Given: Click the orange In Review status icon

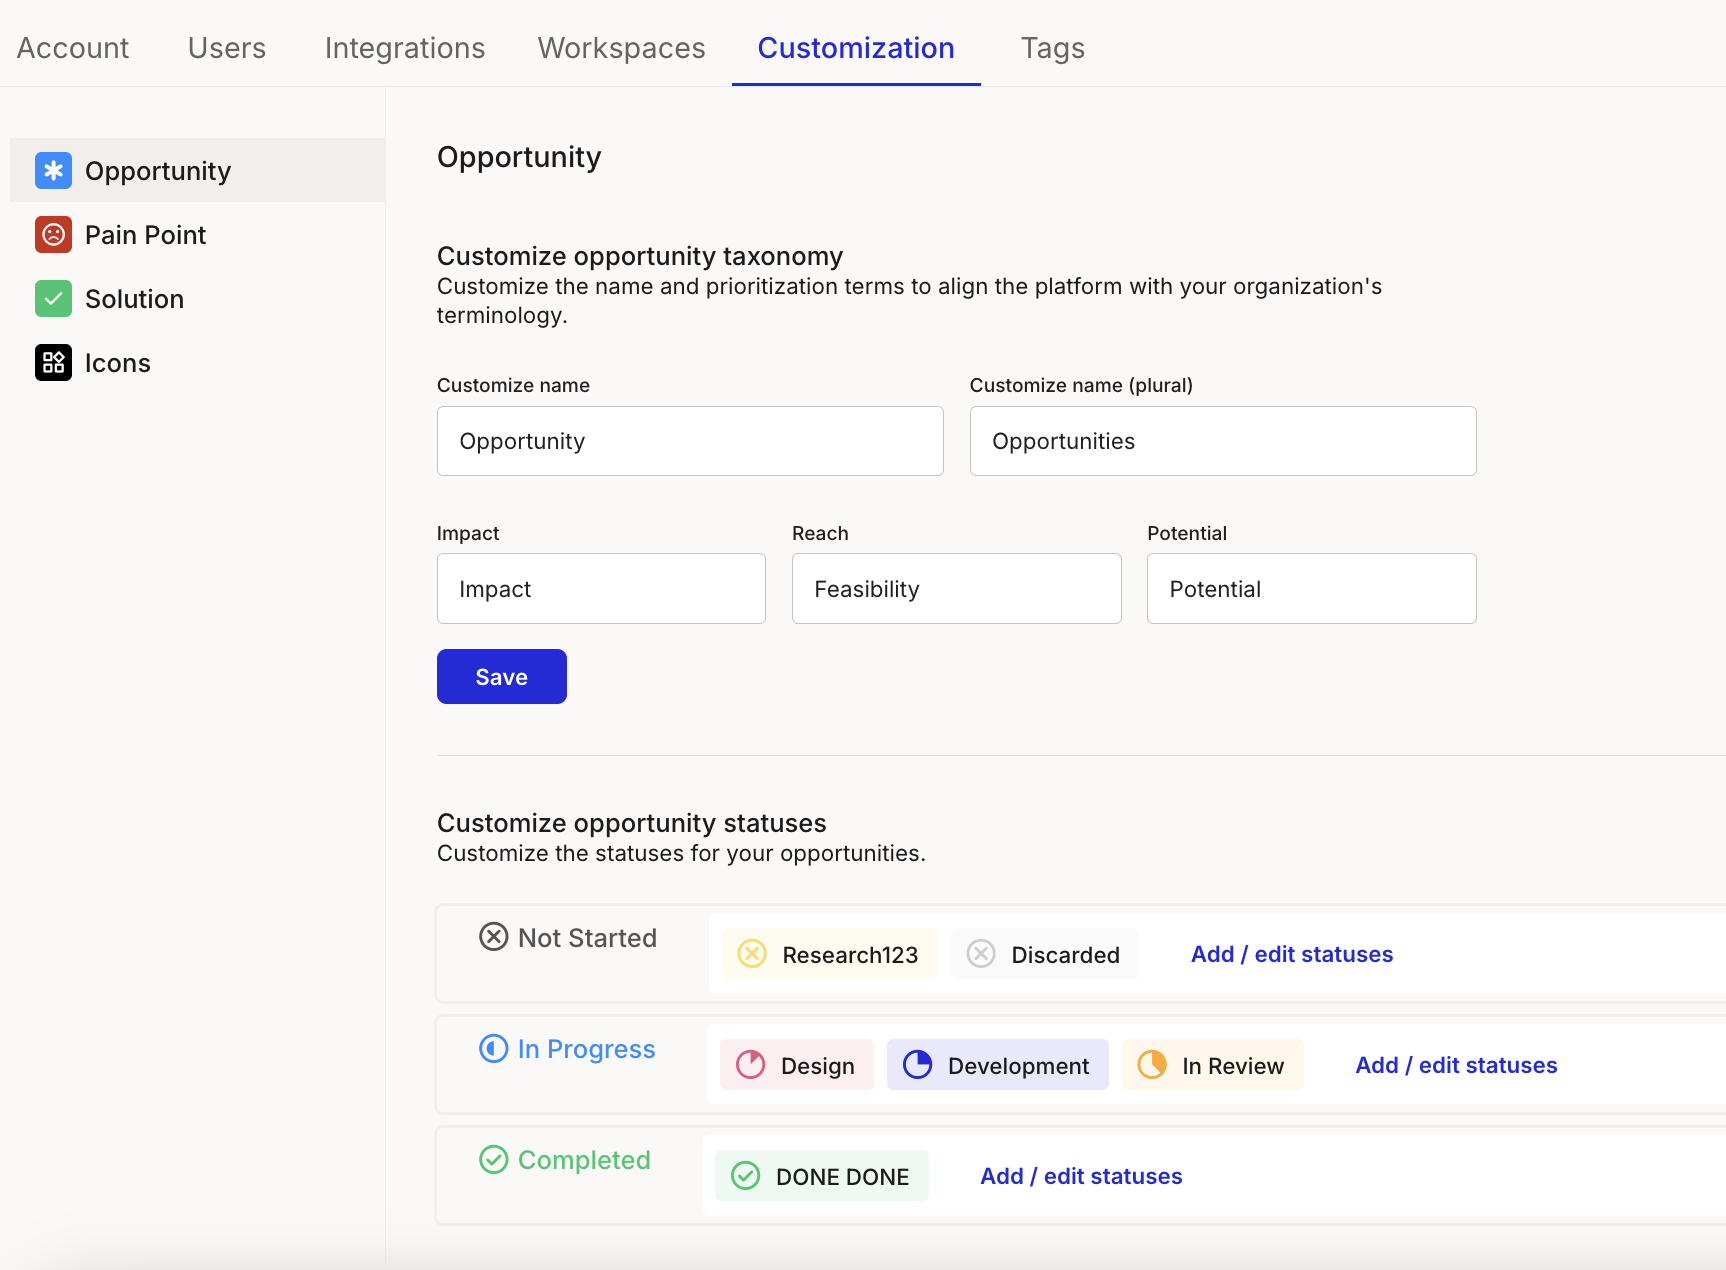Looking at the screenshot, I should click(x=1152, y=1065).
